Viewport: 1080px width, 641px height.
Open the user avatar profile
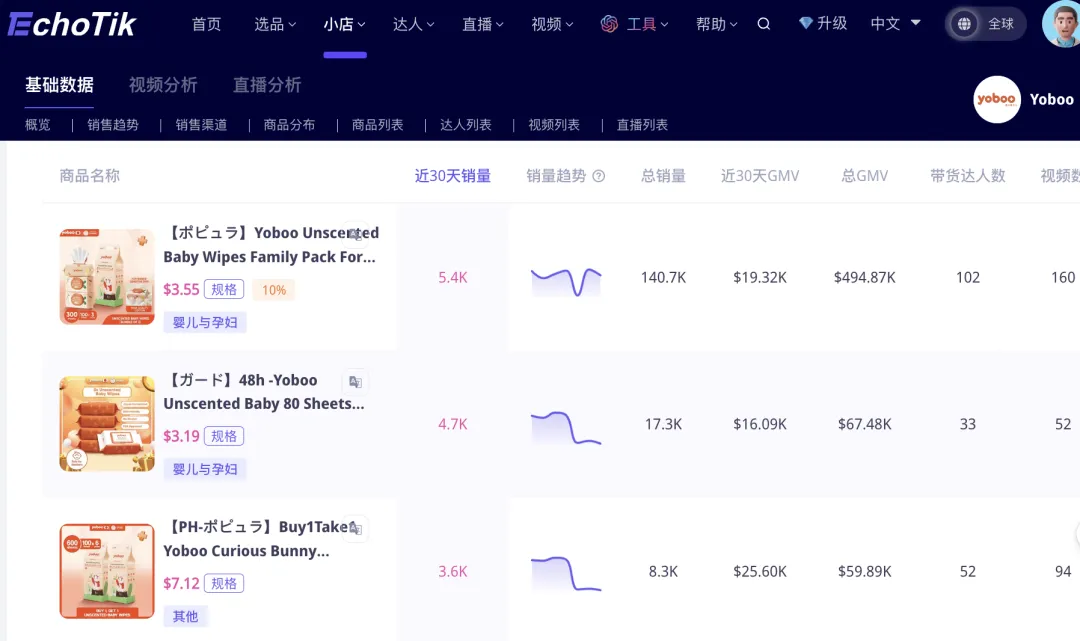click(x=1061, y=24)
